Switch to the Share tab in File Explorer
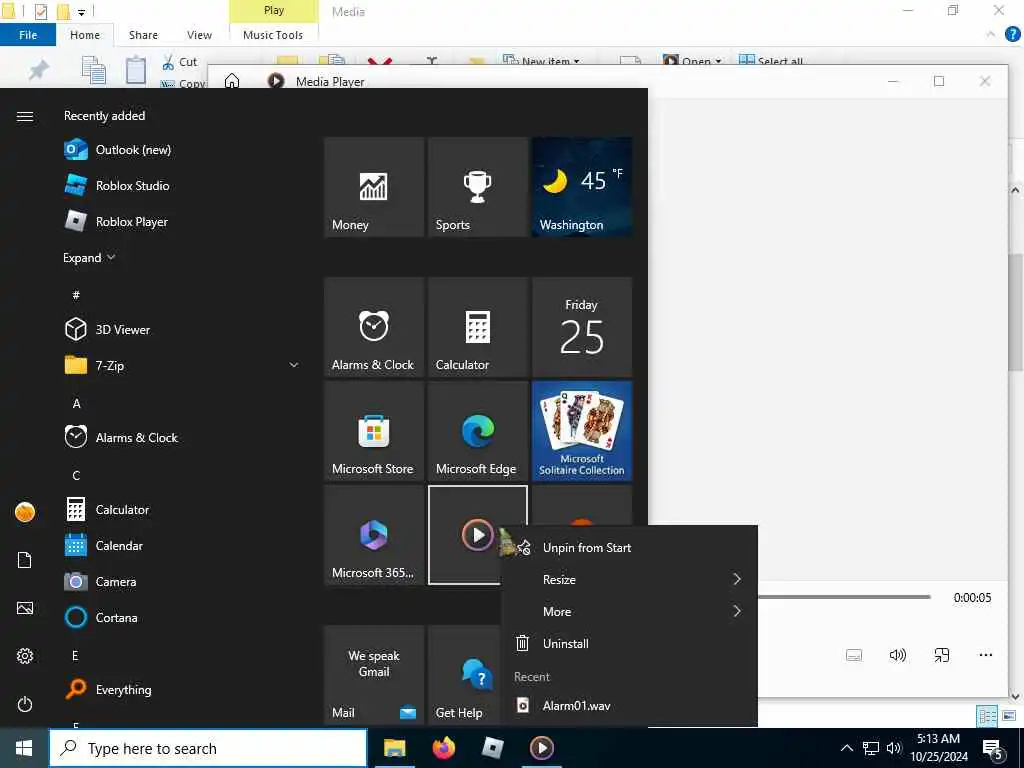The height and width of the screenshot is (768, 1024). pos(143,35)
